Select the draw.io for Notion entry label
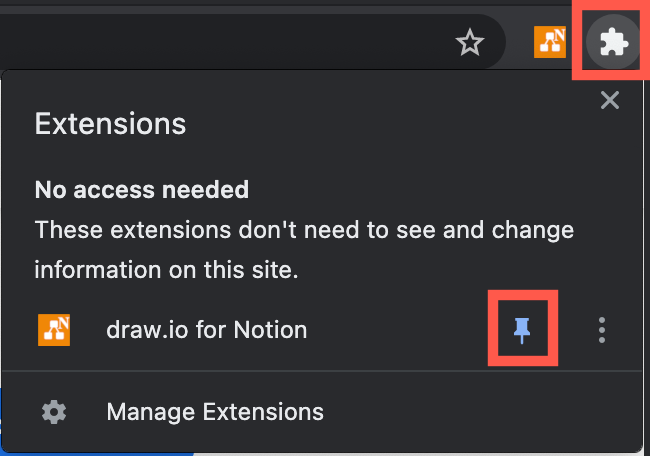 tap(206, 329)
